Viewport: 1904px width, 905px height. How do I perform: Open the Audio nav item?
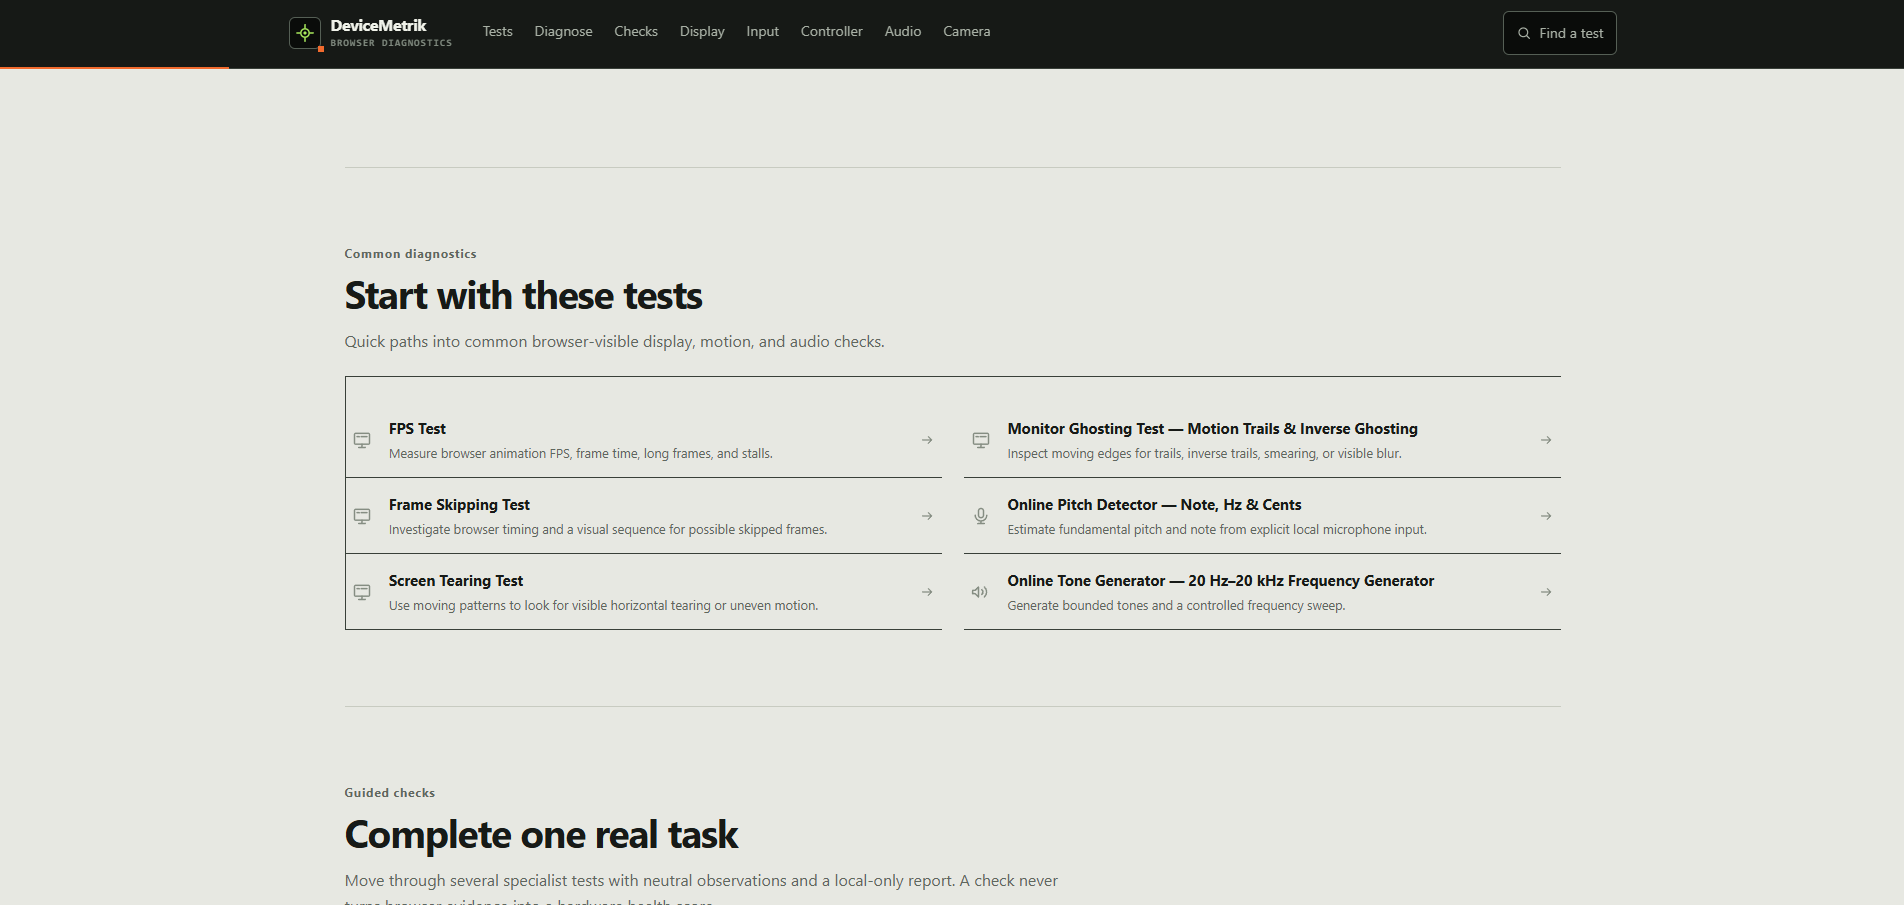coord(903,31)
